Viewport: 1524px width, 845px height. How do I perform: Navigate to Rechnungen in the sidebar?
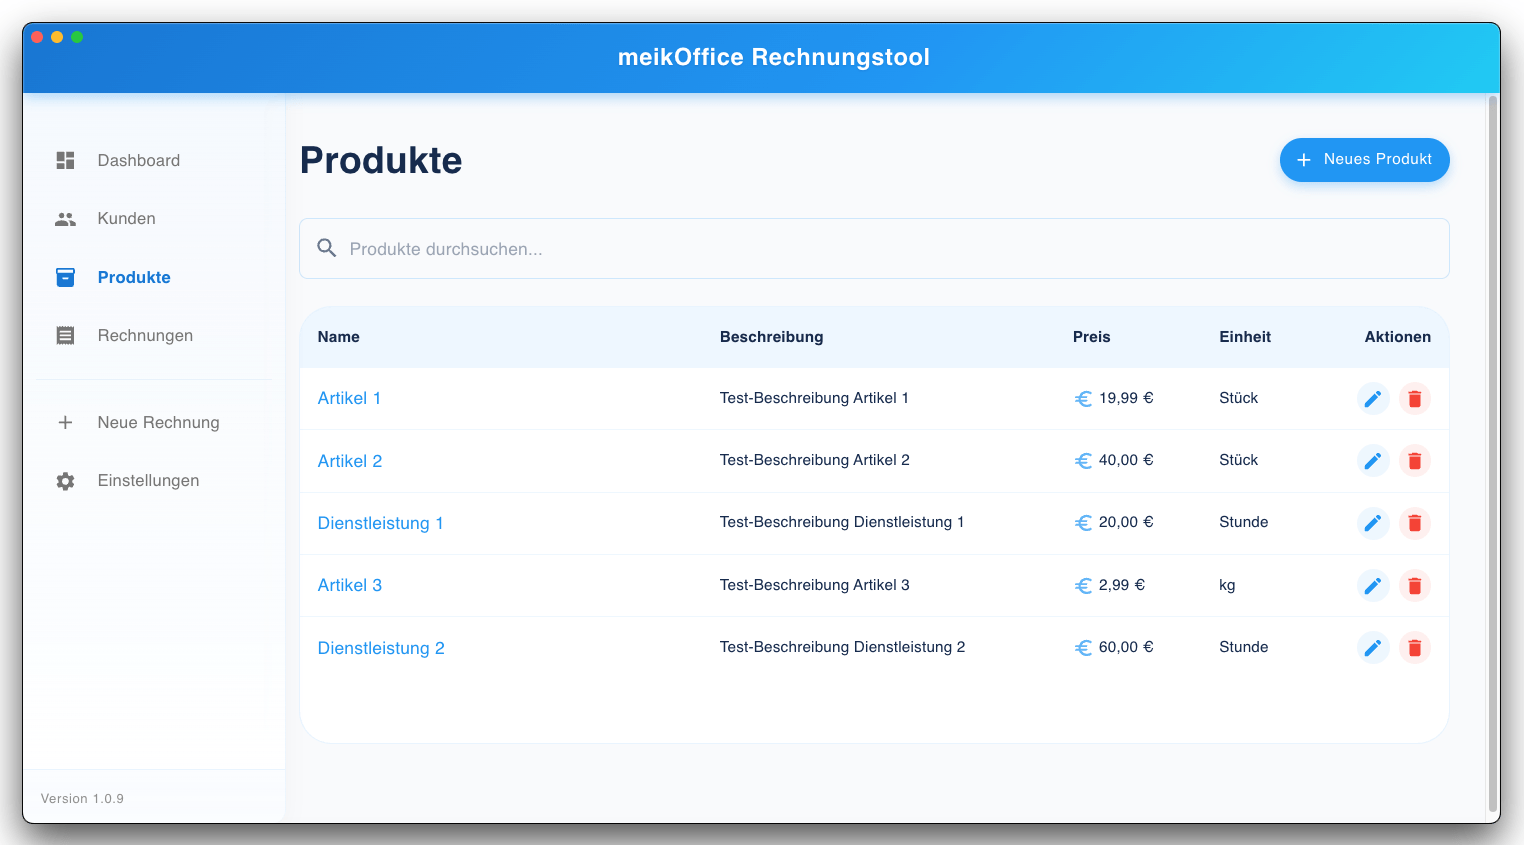pyautogui.click(x=145, y=335)
